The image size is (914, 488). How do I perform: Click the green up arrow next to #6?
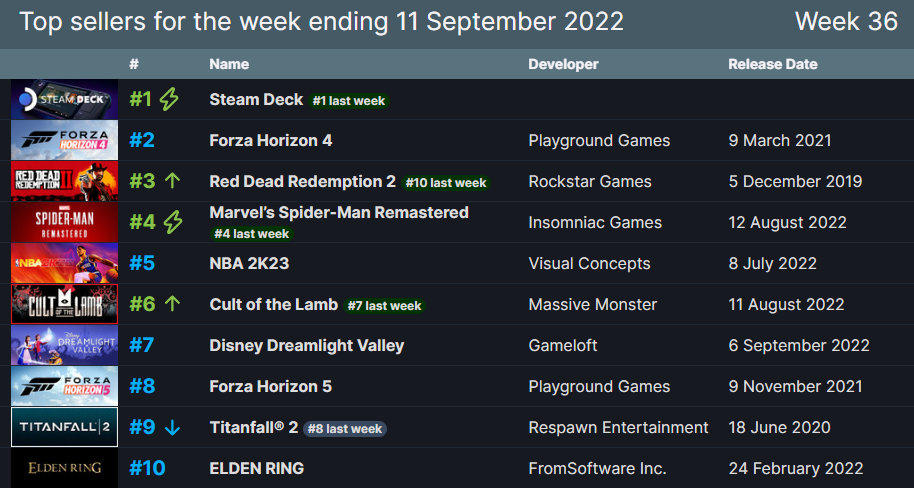tap(172, 304)
